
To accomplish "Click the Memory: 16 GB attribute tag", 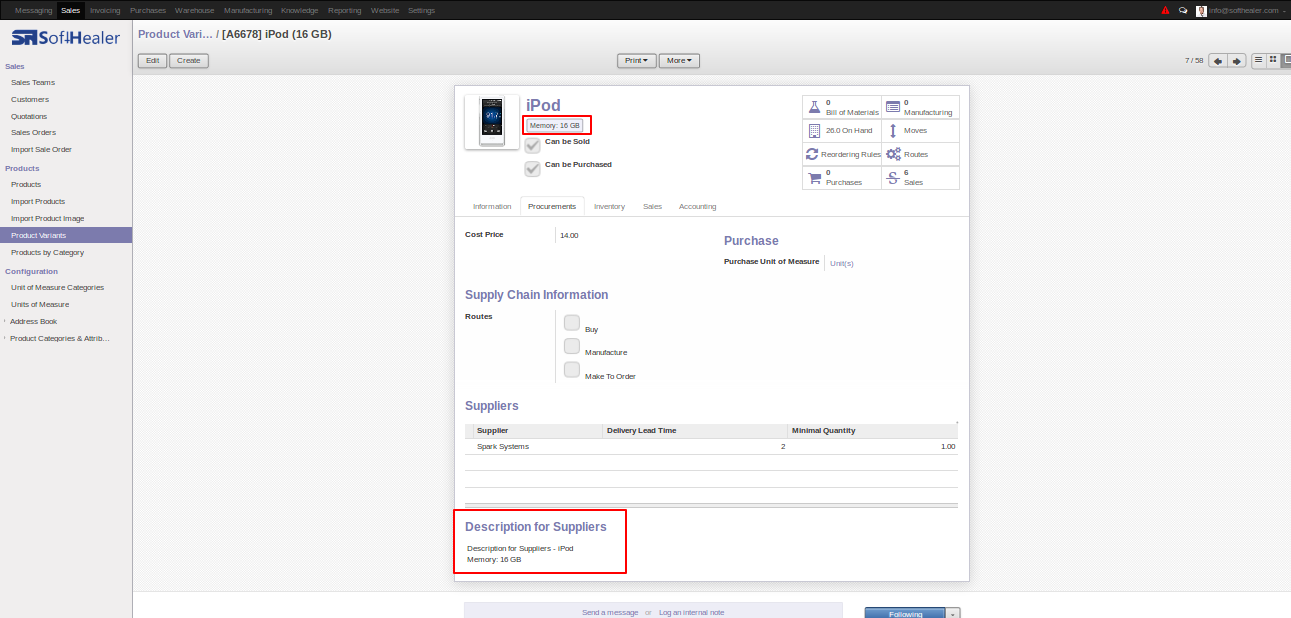I will [x=555, y=125].
